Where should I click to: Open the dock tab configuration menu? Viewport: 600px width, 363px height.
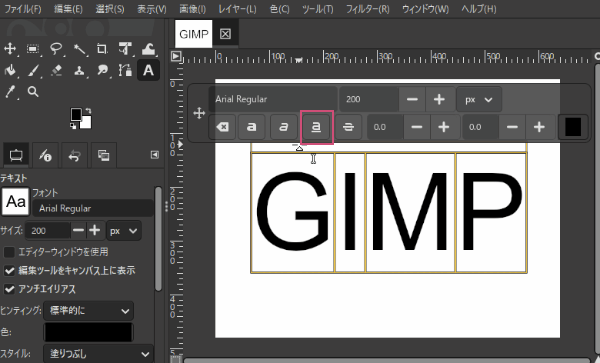tap(155, 155)
